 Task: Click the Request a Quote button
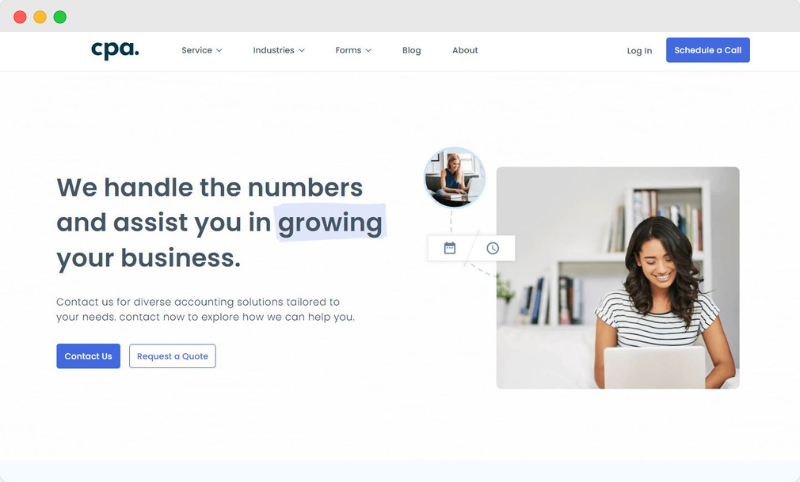(x=172, y=356)
